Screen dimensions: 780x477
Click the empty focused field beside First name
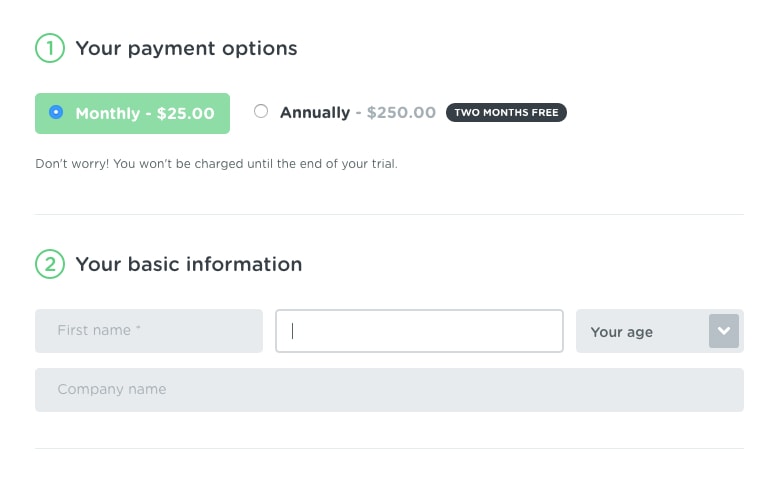420,331
